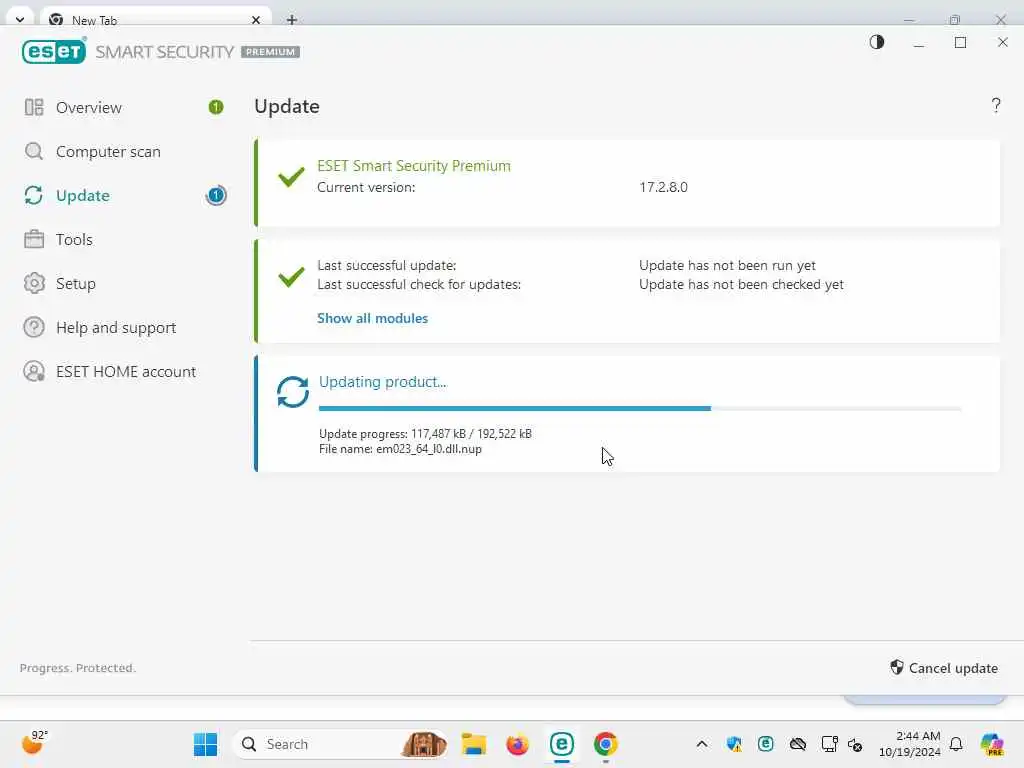The width and height of the screenshot is (1024, 768).
Task: Click the ESET Smart Security Premium title
Action: (x=414, y=166)
